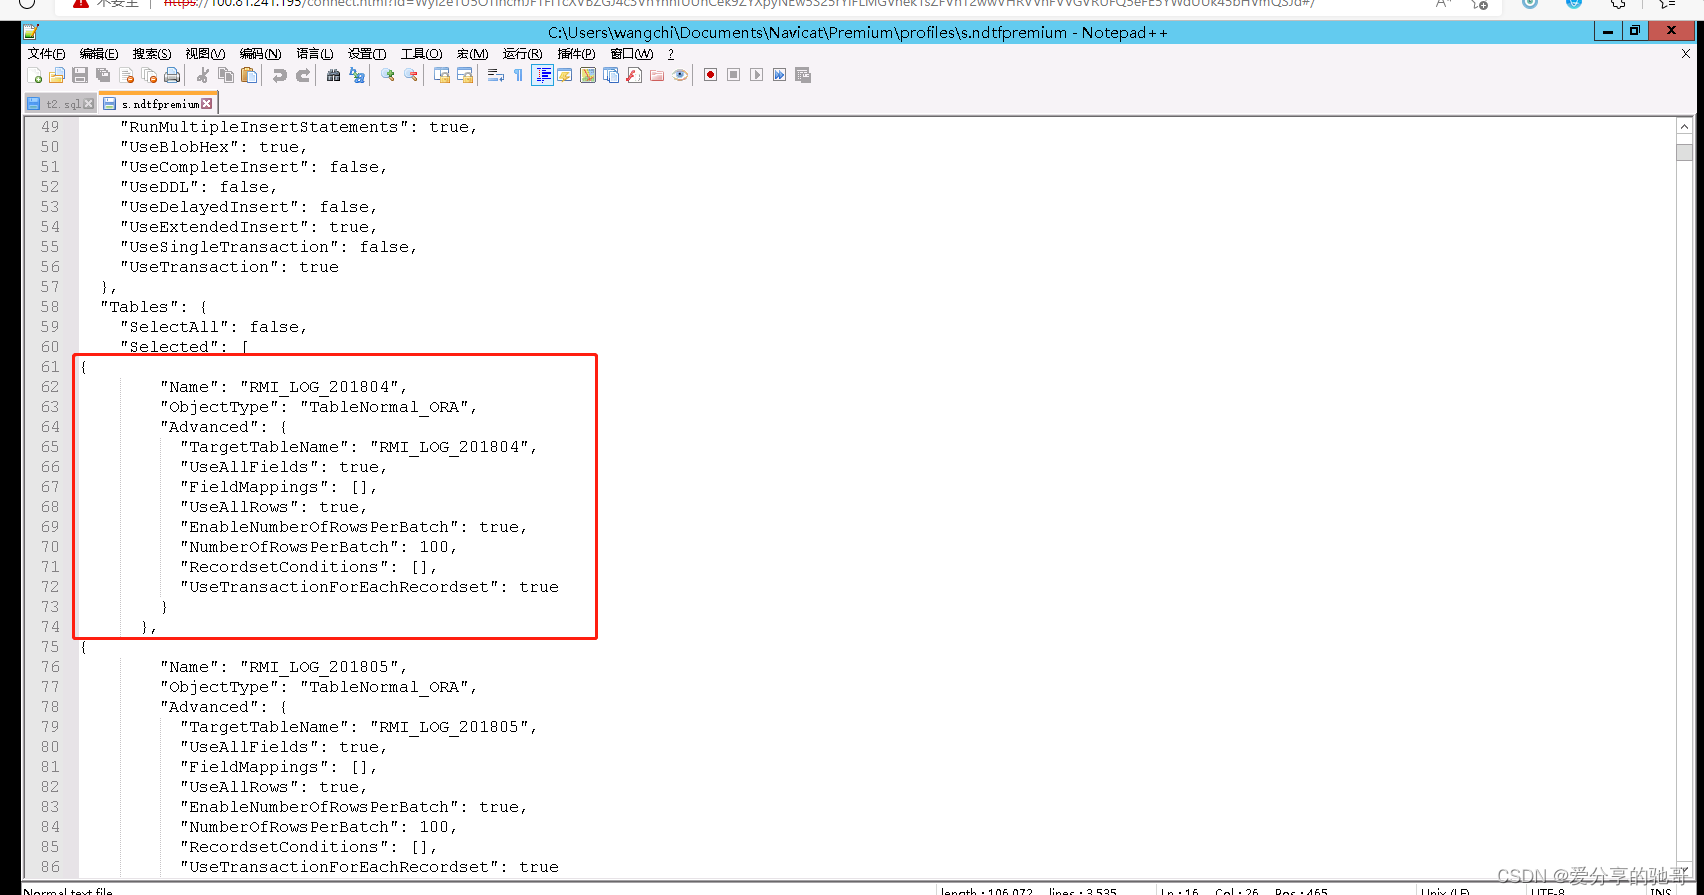Image resolution: width=1704 pixels, height=895 pixels.
Task: Open user defined language dialog icon
Action: [x=565, y=75]
